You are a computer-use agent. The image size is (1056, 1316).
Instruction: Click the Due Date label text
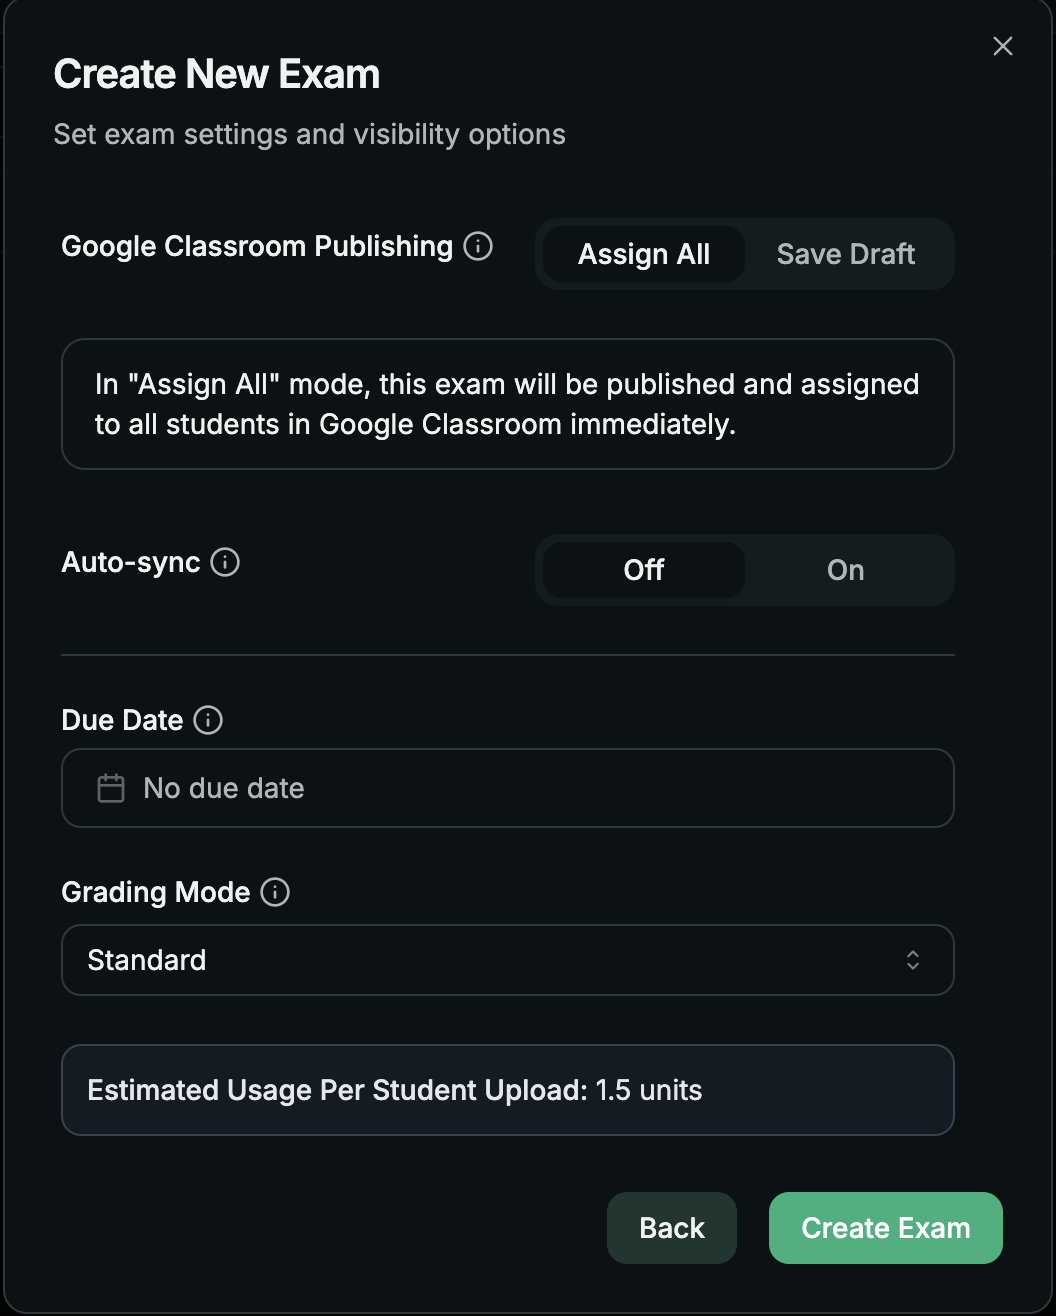coord(122,720)
